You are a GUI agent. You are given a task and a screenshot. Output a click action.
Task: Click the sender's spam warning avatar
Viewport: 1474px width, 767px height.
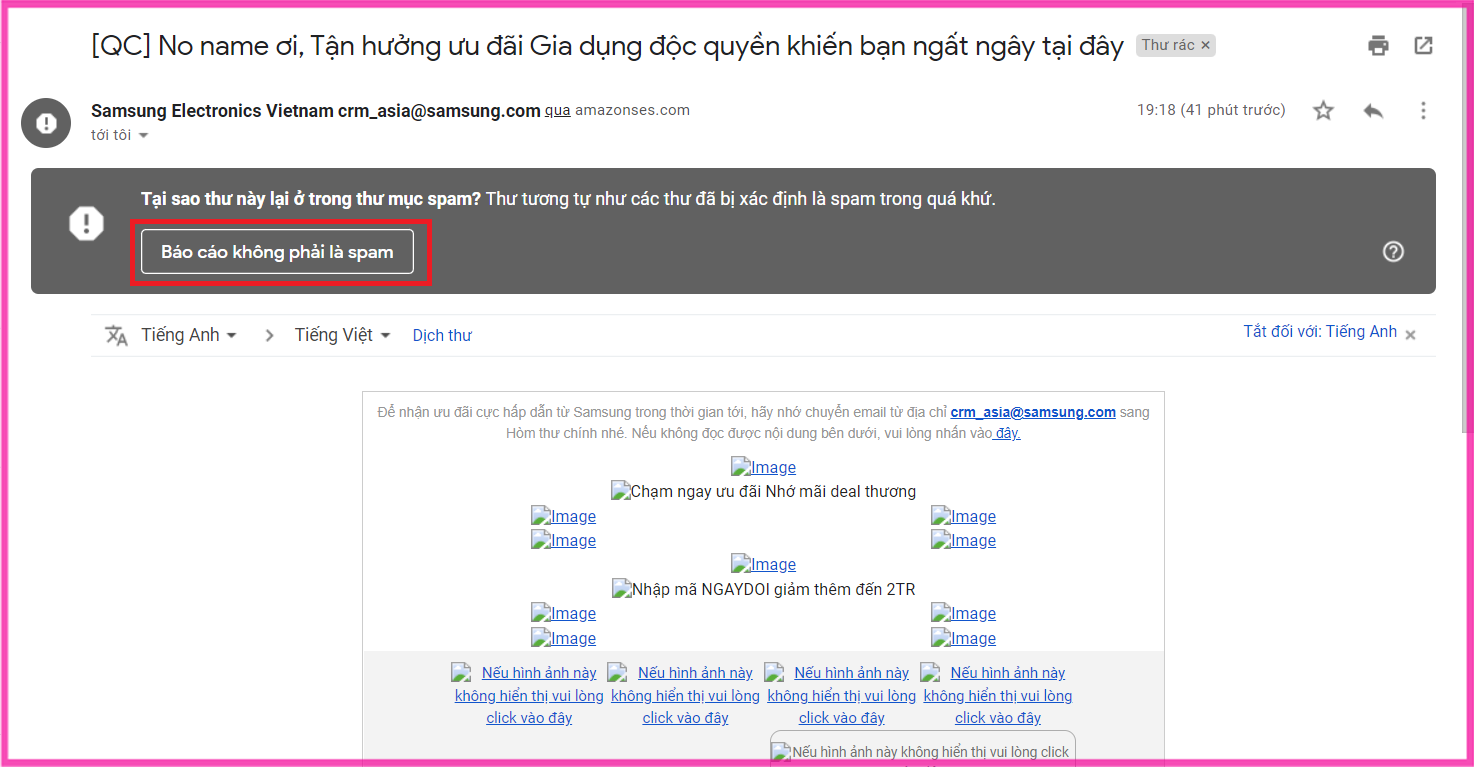(x=46, y=123)
